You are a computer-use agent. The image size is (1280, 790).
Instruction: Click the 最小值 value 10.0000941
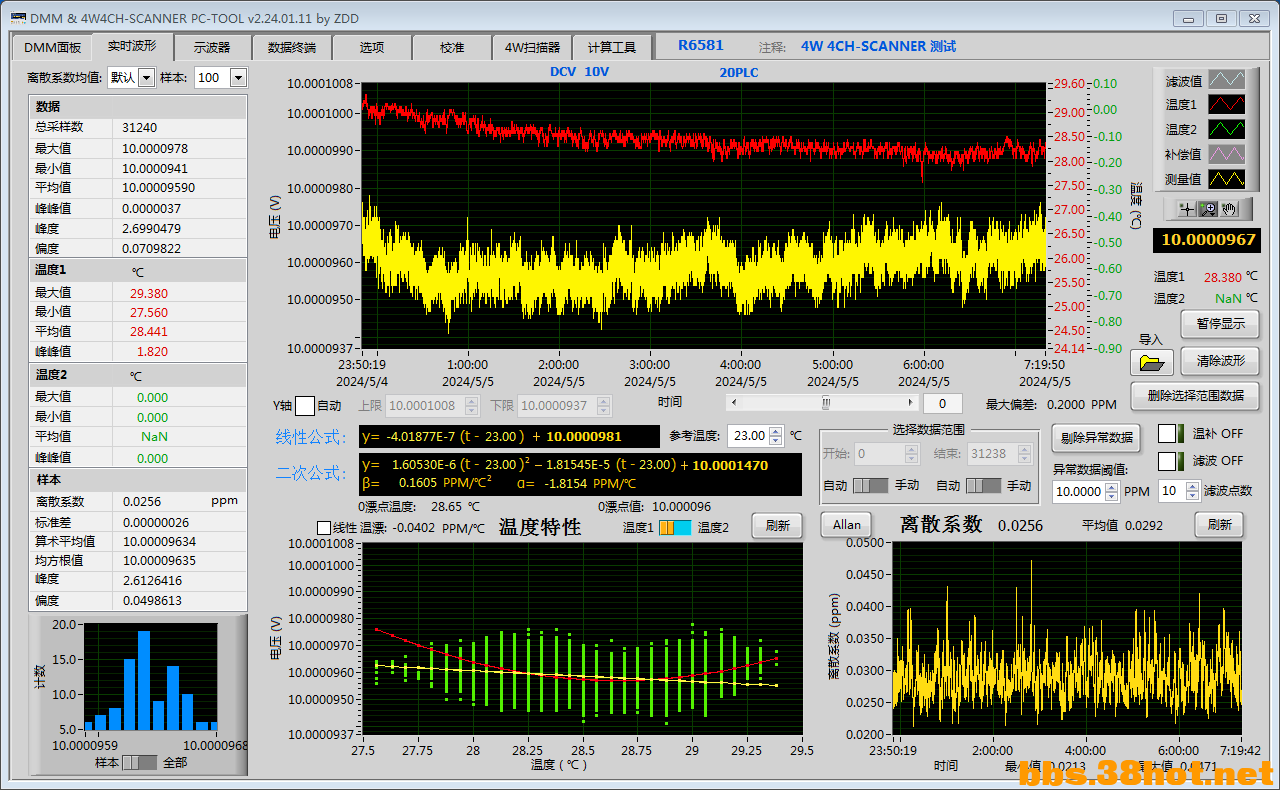155,168
